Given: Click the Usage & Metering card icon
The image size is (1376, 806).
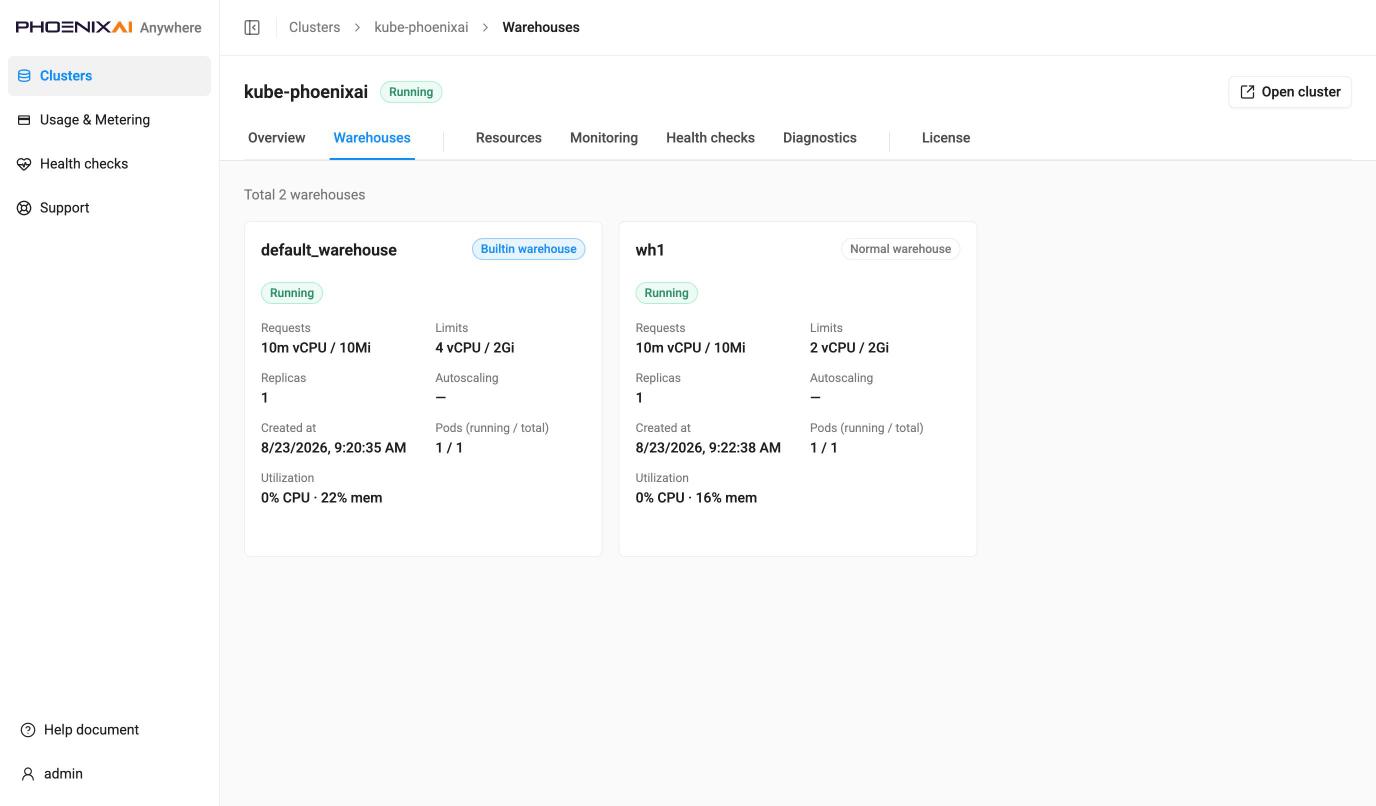Looking at the screenshot, I should tap(24, 120).
